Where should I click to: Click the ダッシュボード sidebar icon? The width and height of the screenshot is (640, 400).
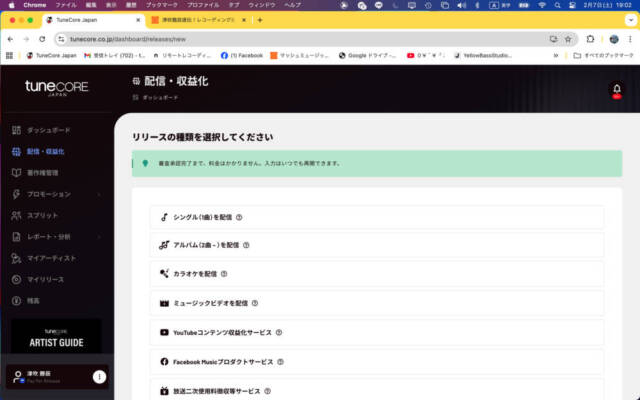coord(16,130)
